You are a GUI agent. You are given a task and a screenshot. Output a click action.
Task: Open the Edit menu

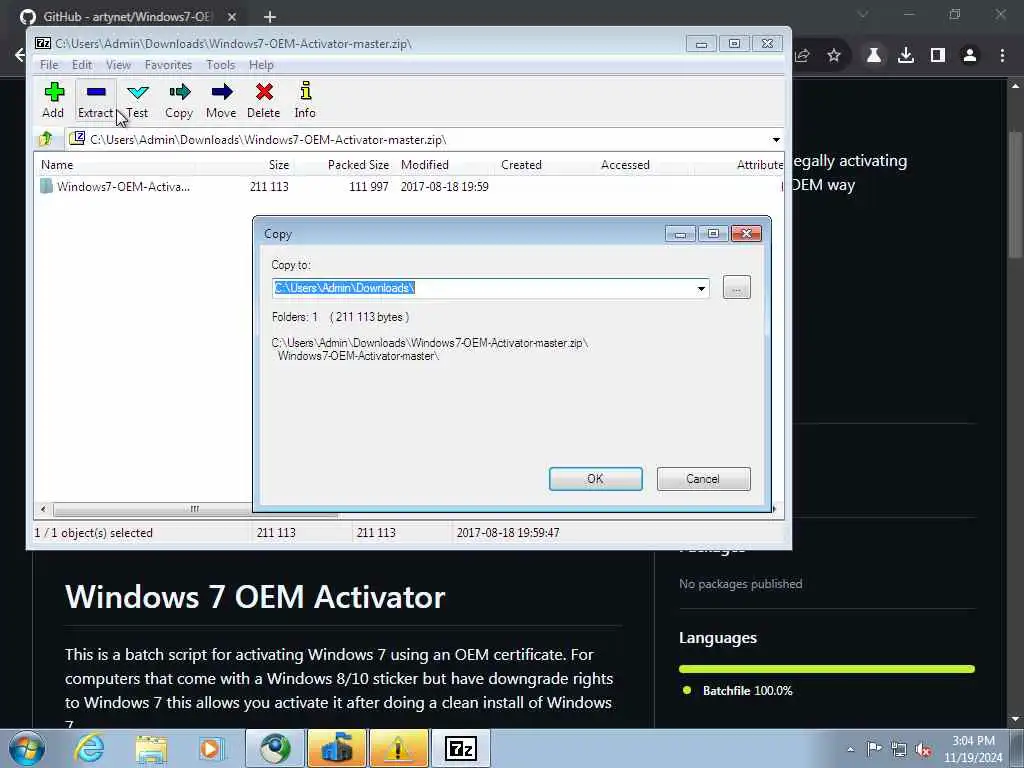pyautogui.click(x=82, y=65)
